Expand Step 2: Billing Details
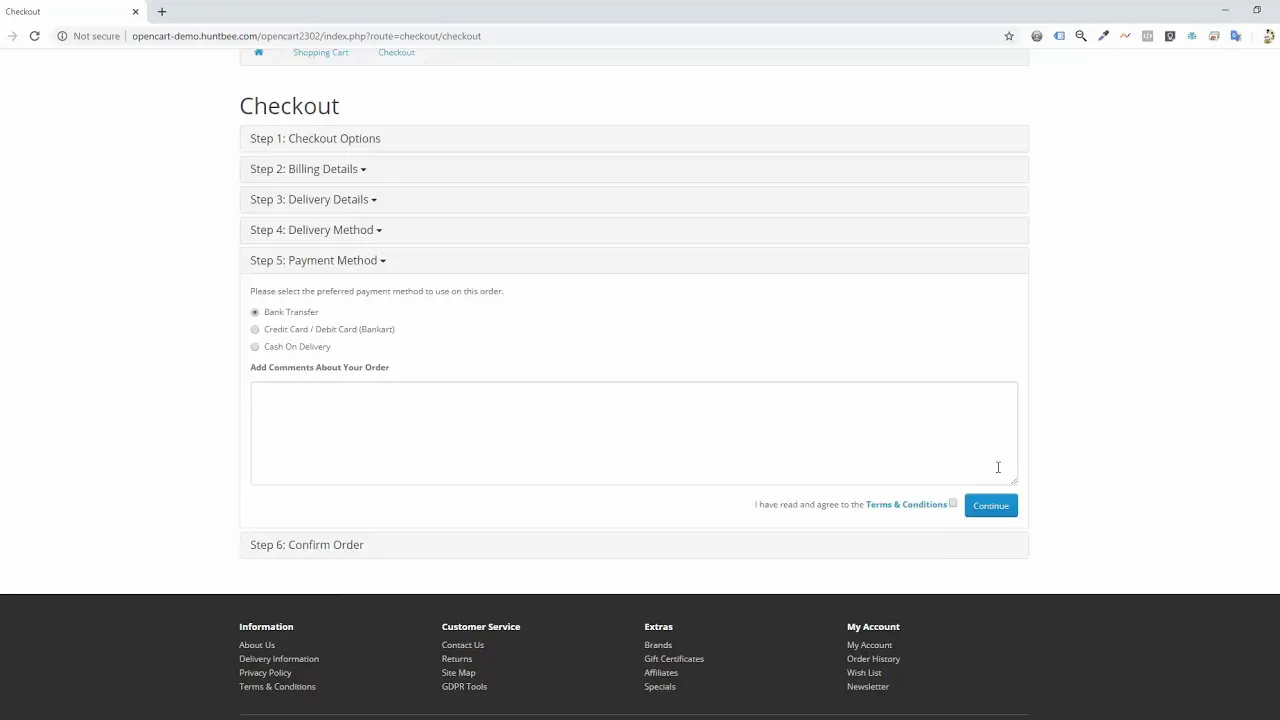The image size is (1280, 720). [x=308, y=169]
